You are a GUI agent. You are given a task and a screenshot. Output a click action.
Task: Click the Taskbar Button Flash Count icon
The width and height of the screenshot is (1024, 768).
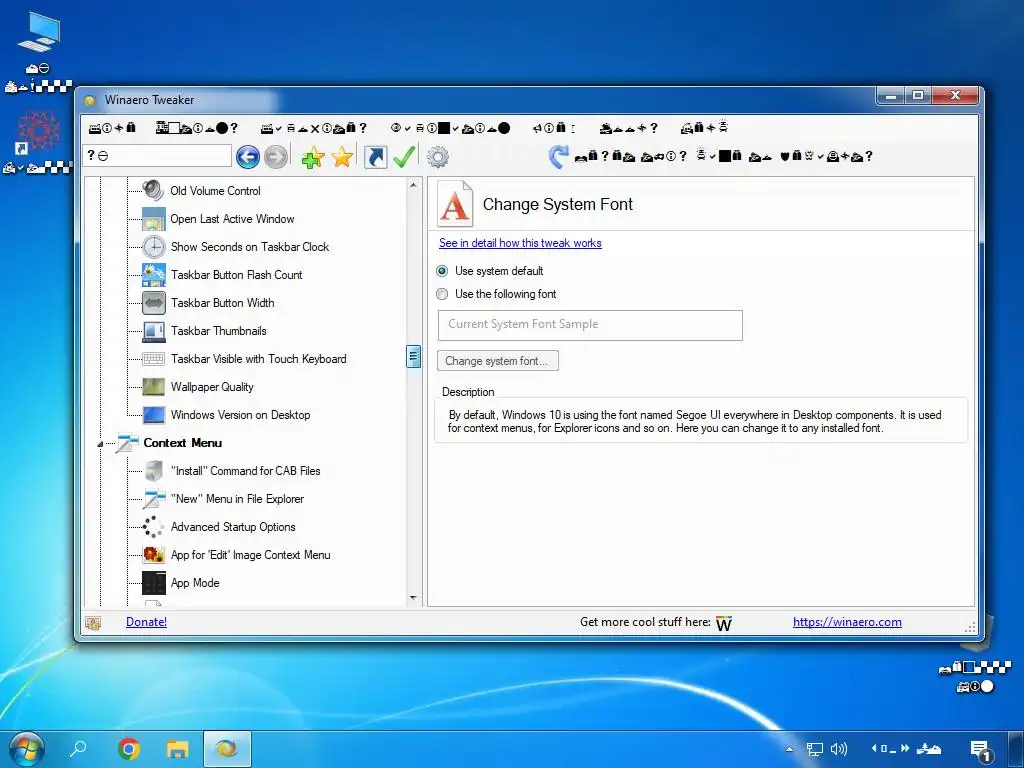click(x=153, y=275)
